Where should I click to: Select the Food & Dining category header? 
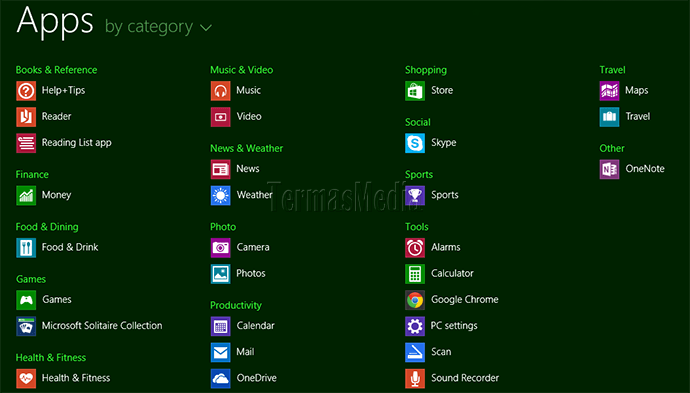47,227
